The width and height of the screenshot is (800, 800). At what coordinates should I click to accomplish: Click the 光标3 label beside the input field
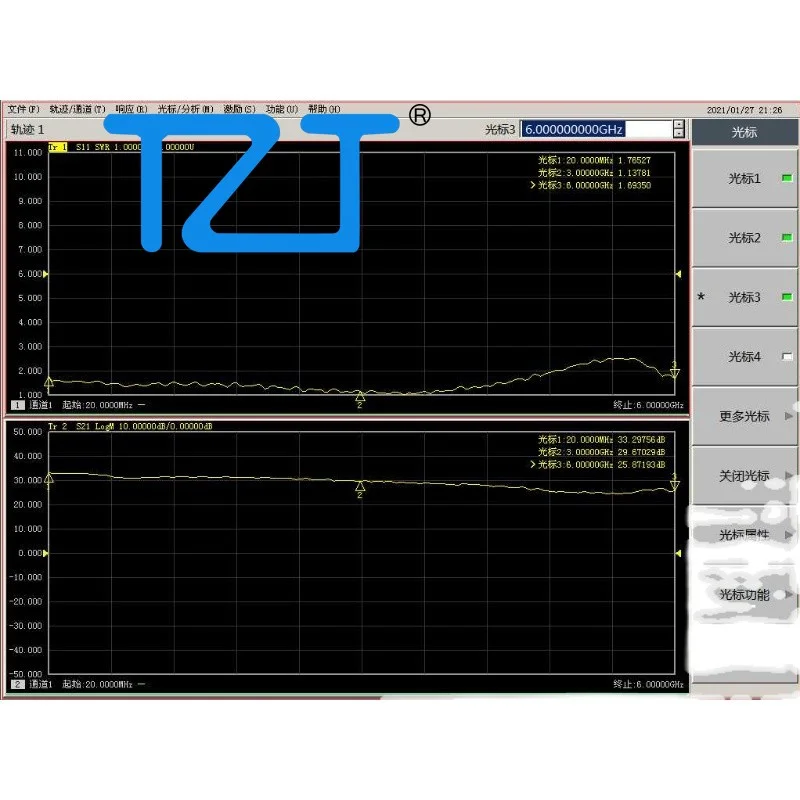pos(500,130)
